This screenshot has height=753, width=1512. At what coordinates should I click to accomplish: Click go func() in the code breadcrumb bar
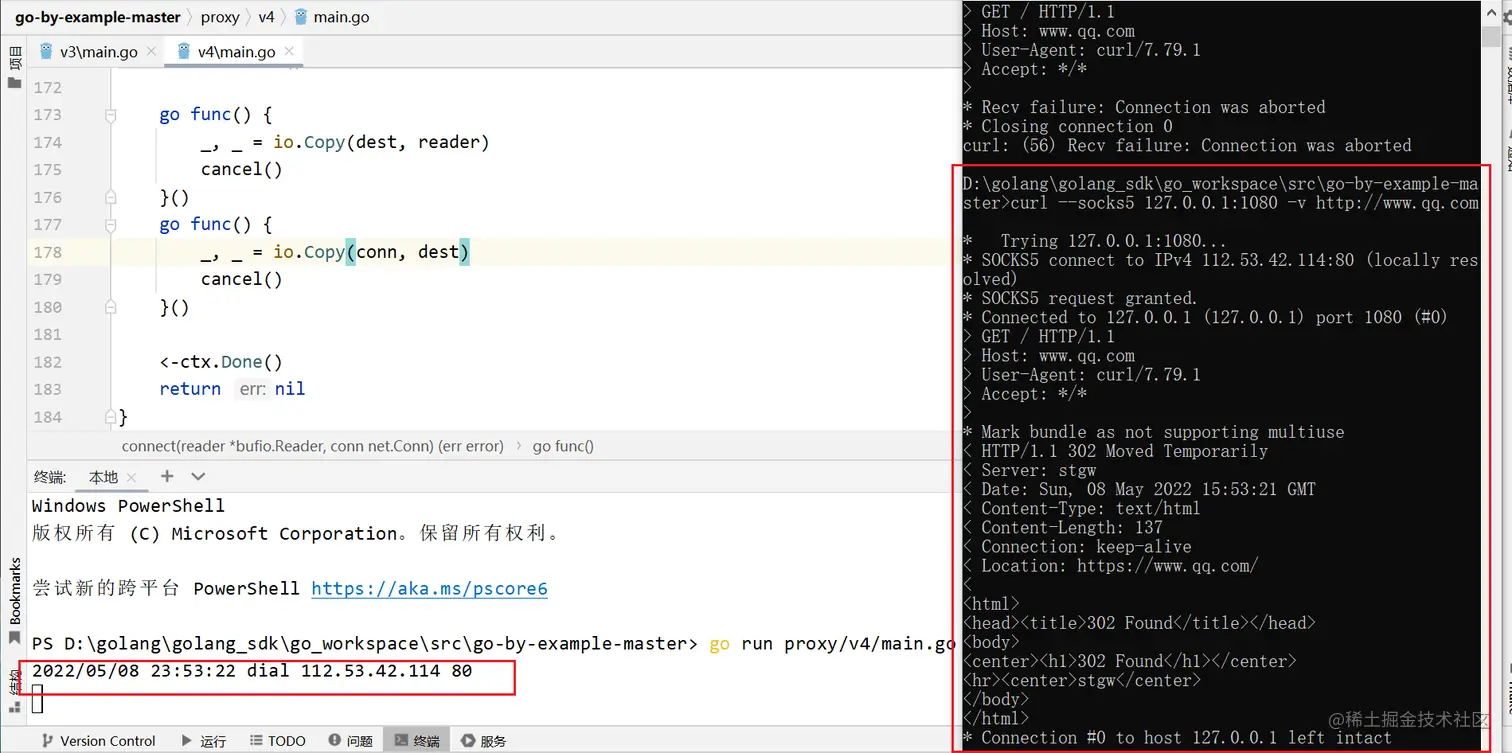tap(563, 446)
